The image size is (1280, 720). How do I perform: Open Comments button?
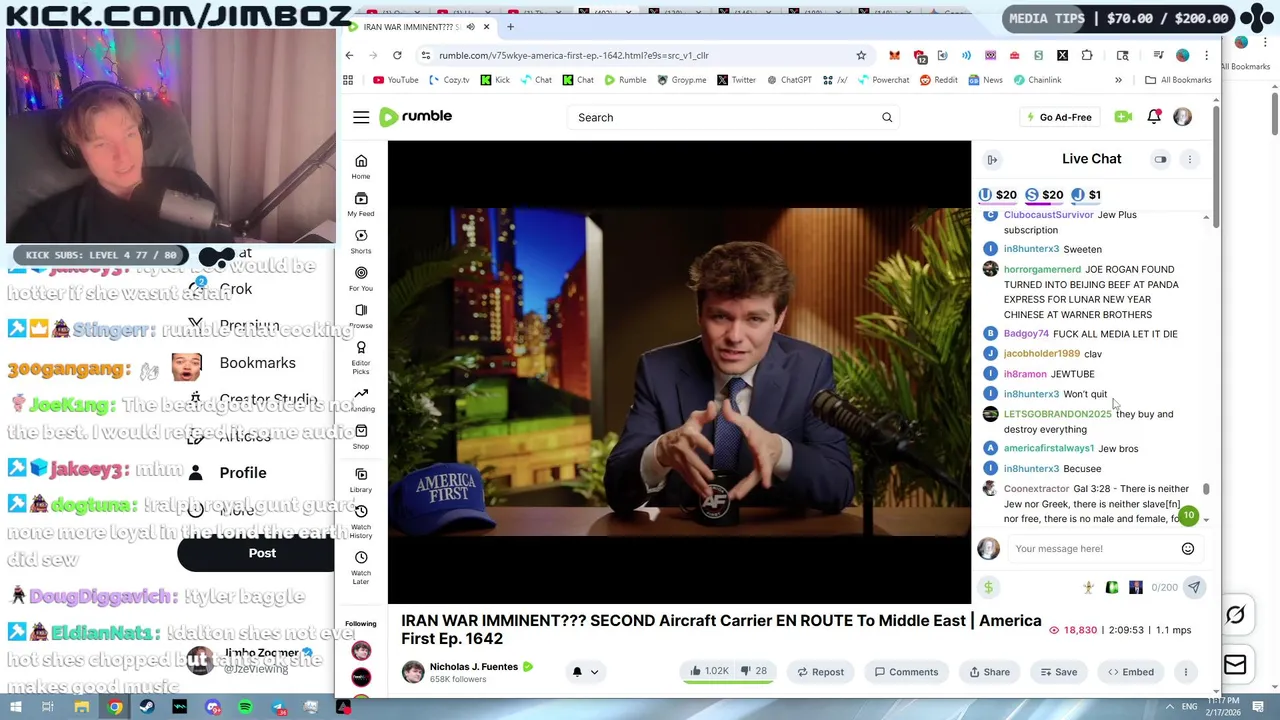[906, 672]
